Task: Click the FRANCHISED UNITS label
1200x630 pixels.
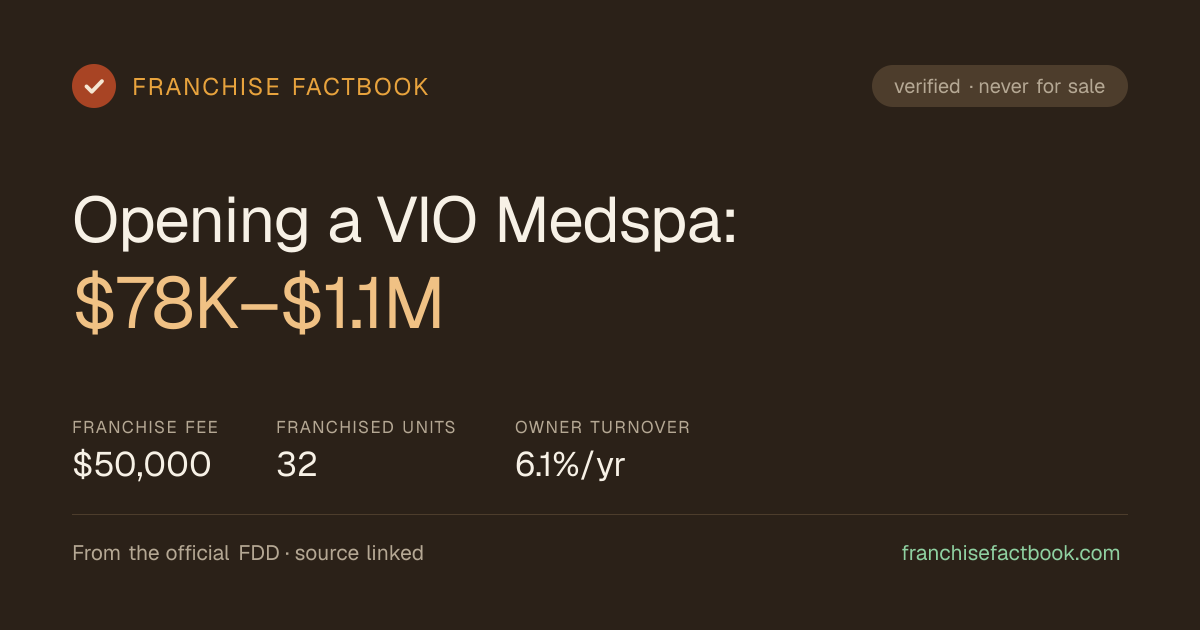Action: [366, 427]
